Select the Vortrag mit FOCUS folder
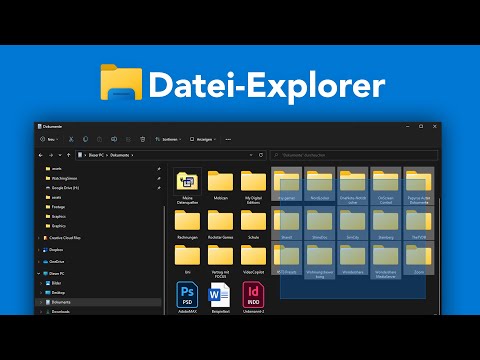 220,261
